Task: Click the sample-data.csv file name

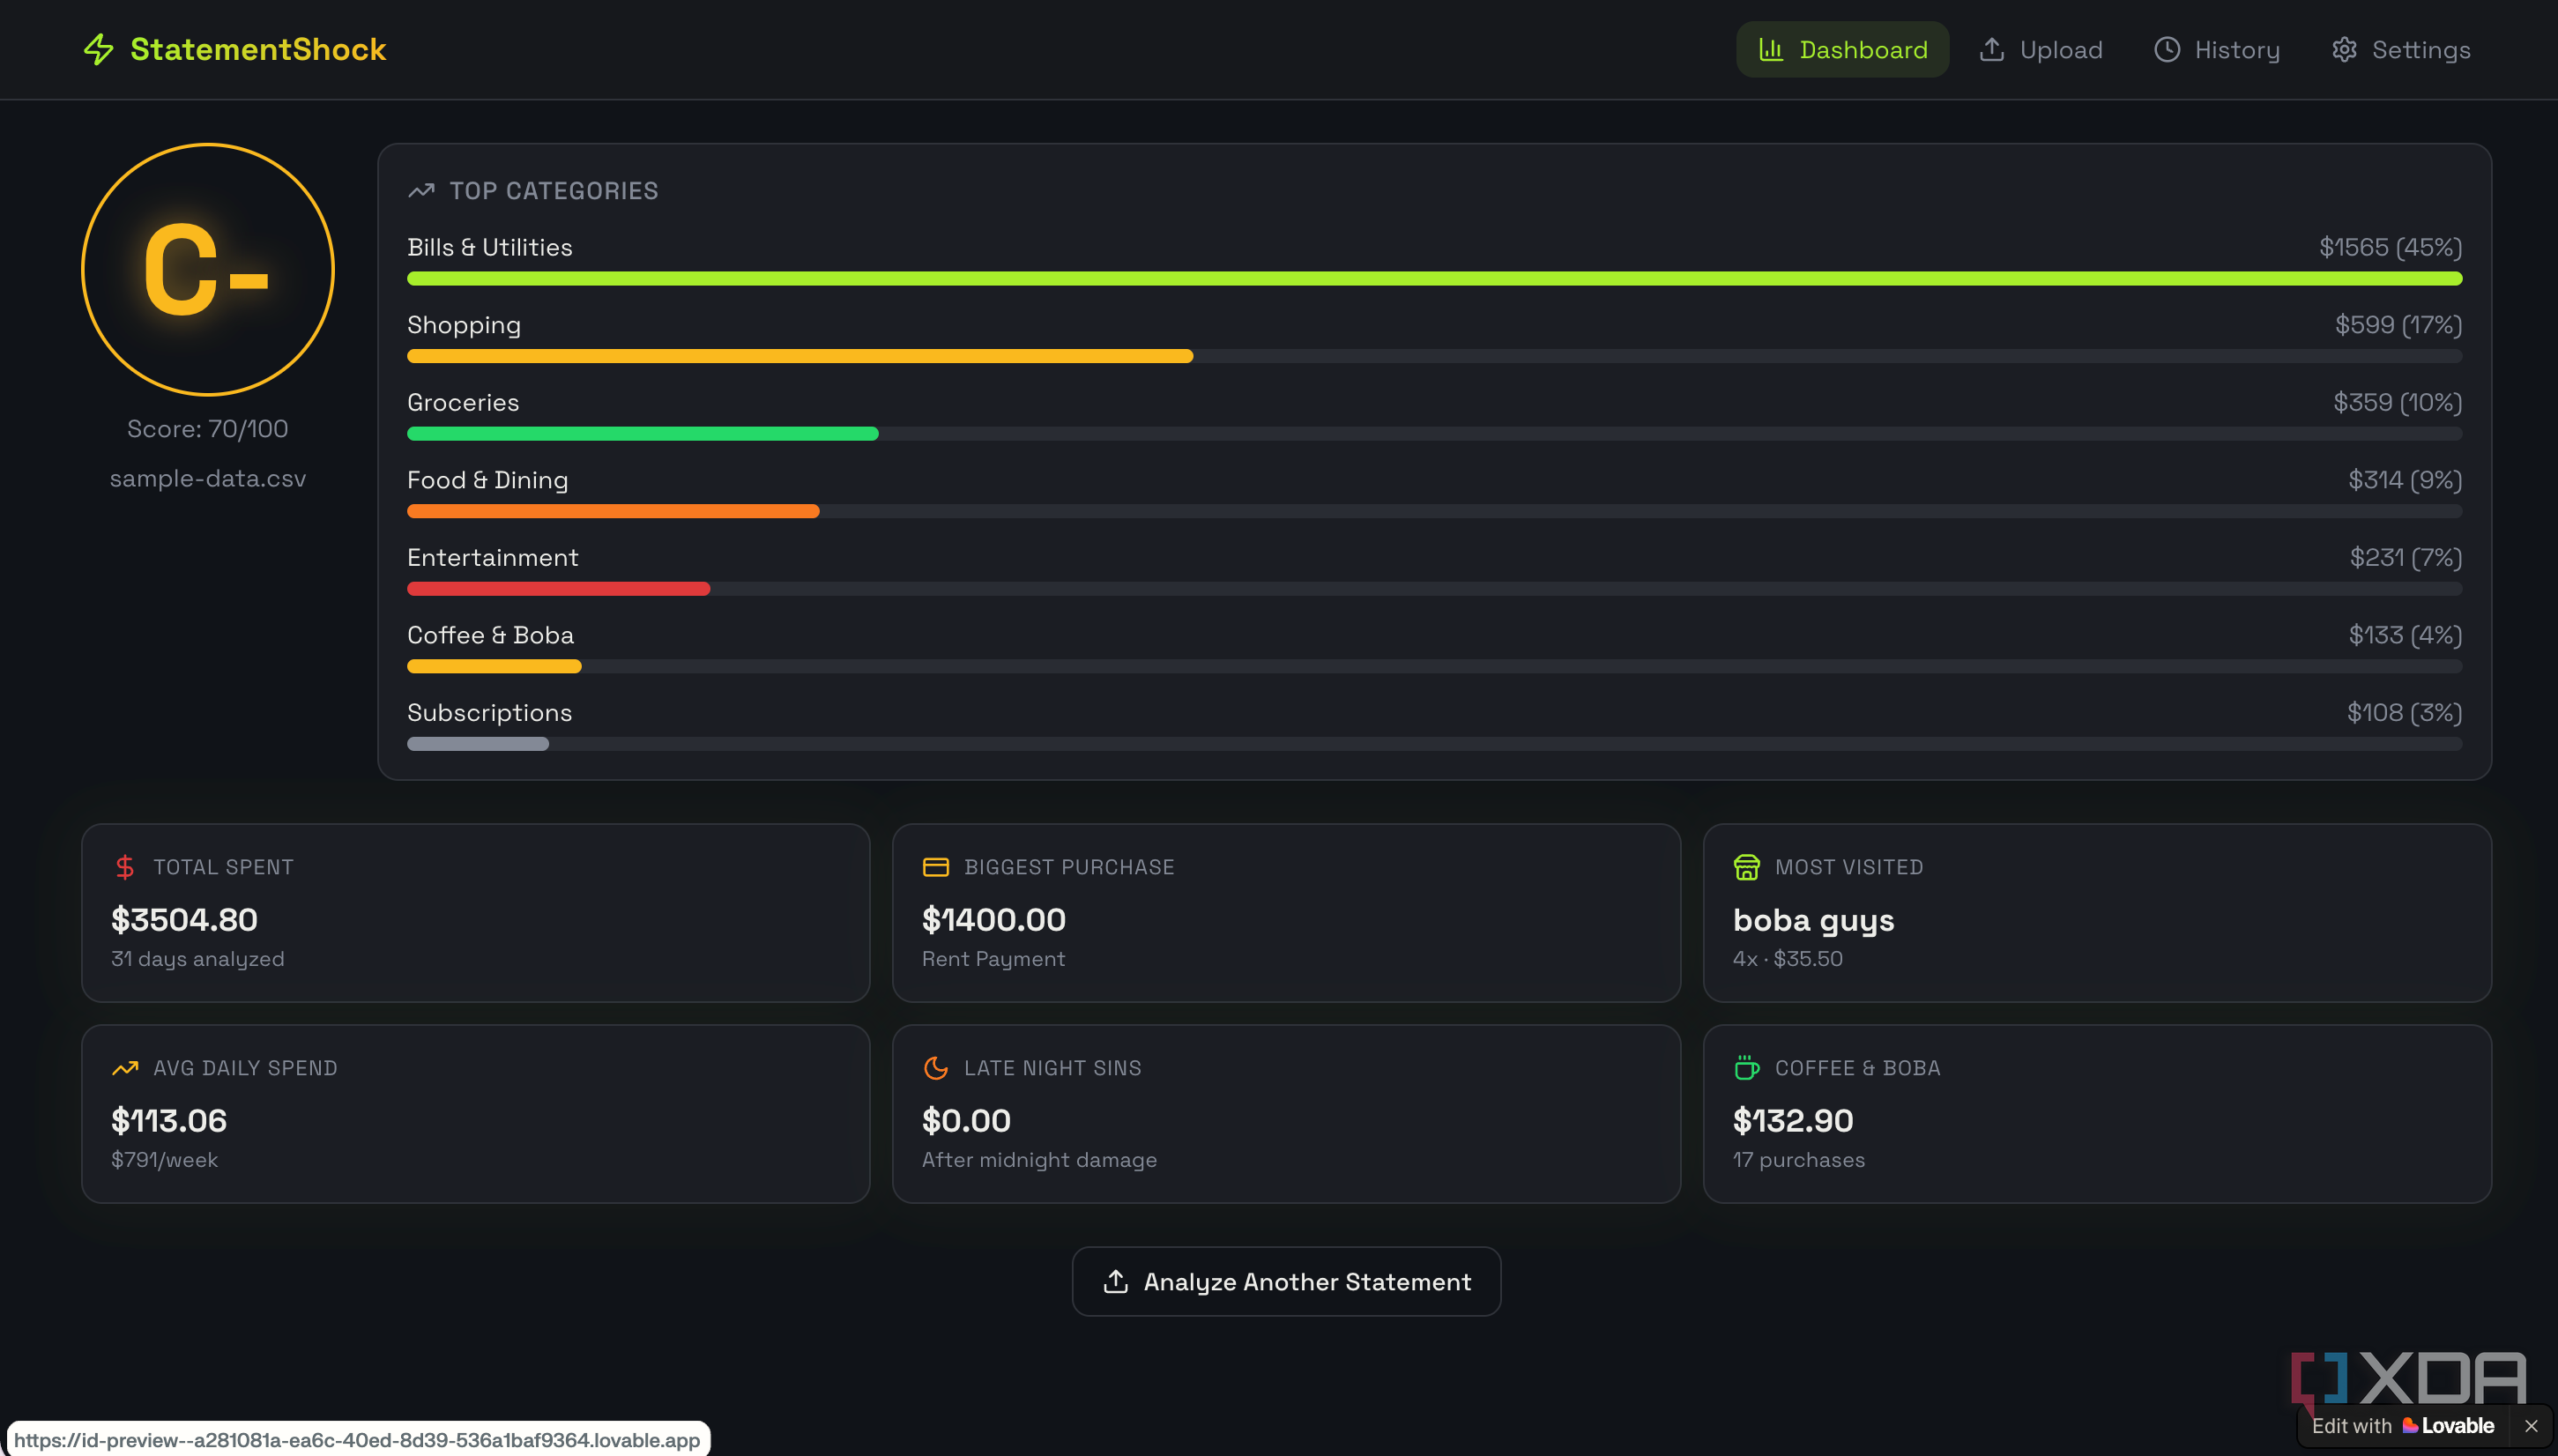Action: [208, 479]
